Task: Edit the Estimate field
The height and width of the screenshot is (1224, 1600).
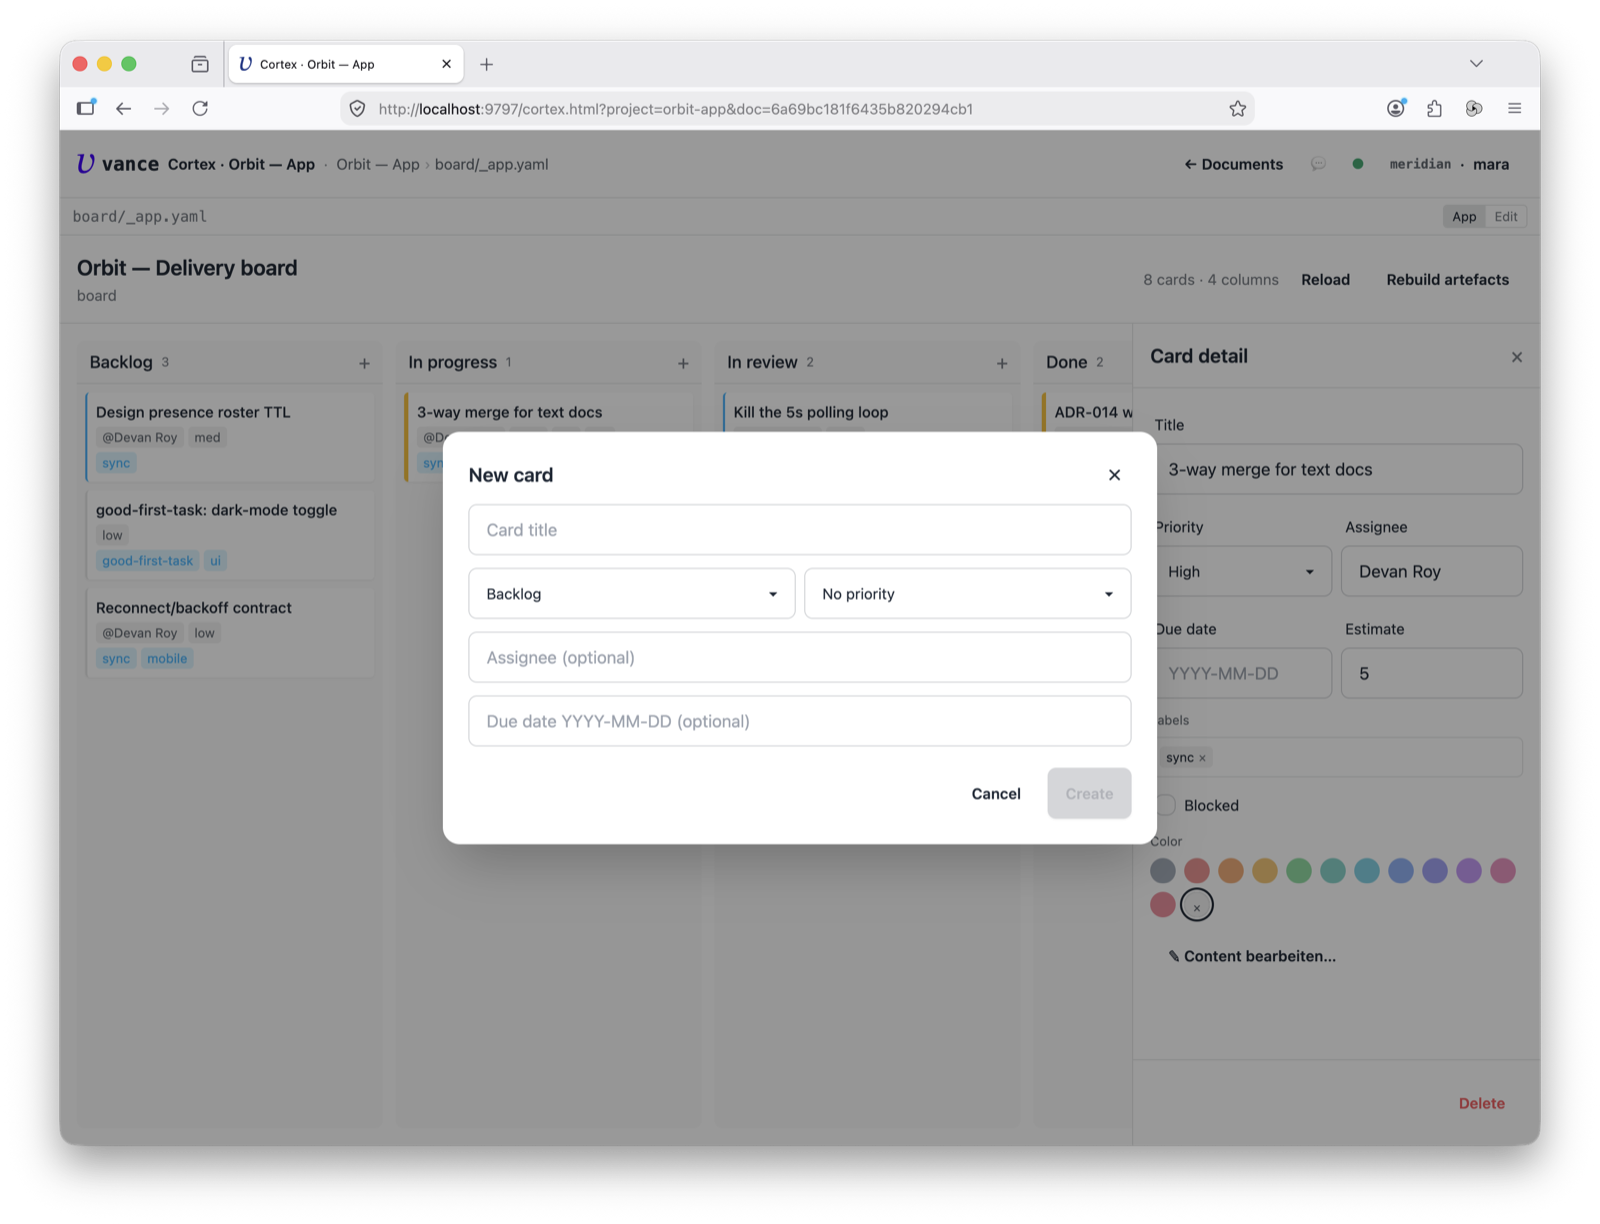Action: coord(1432,673)
